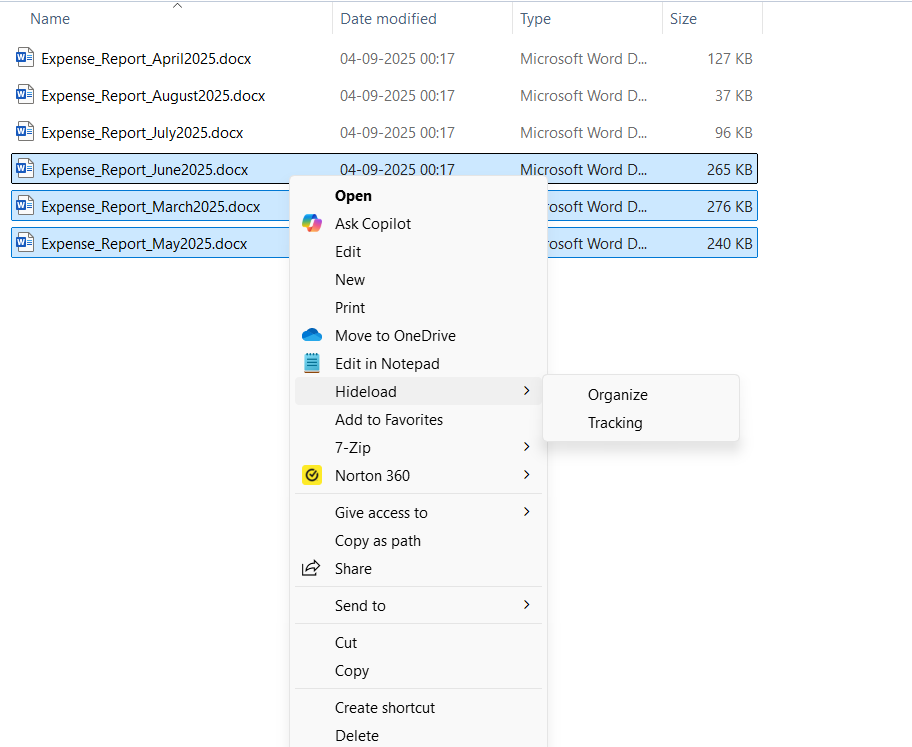Choose Organize from Hideload submenu
This screenshot has height=747, width=912.
tap(617, 395)
